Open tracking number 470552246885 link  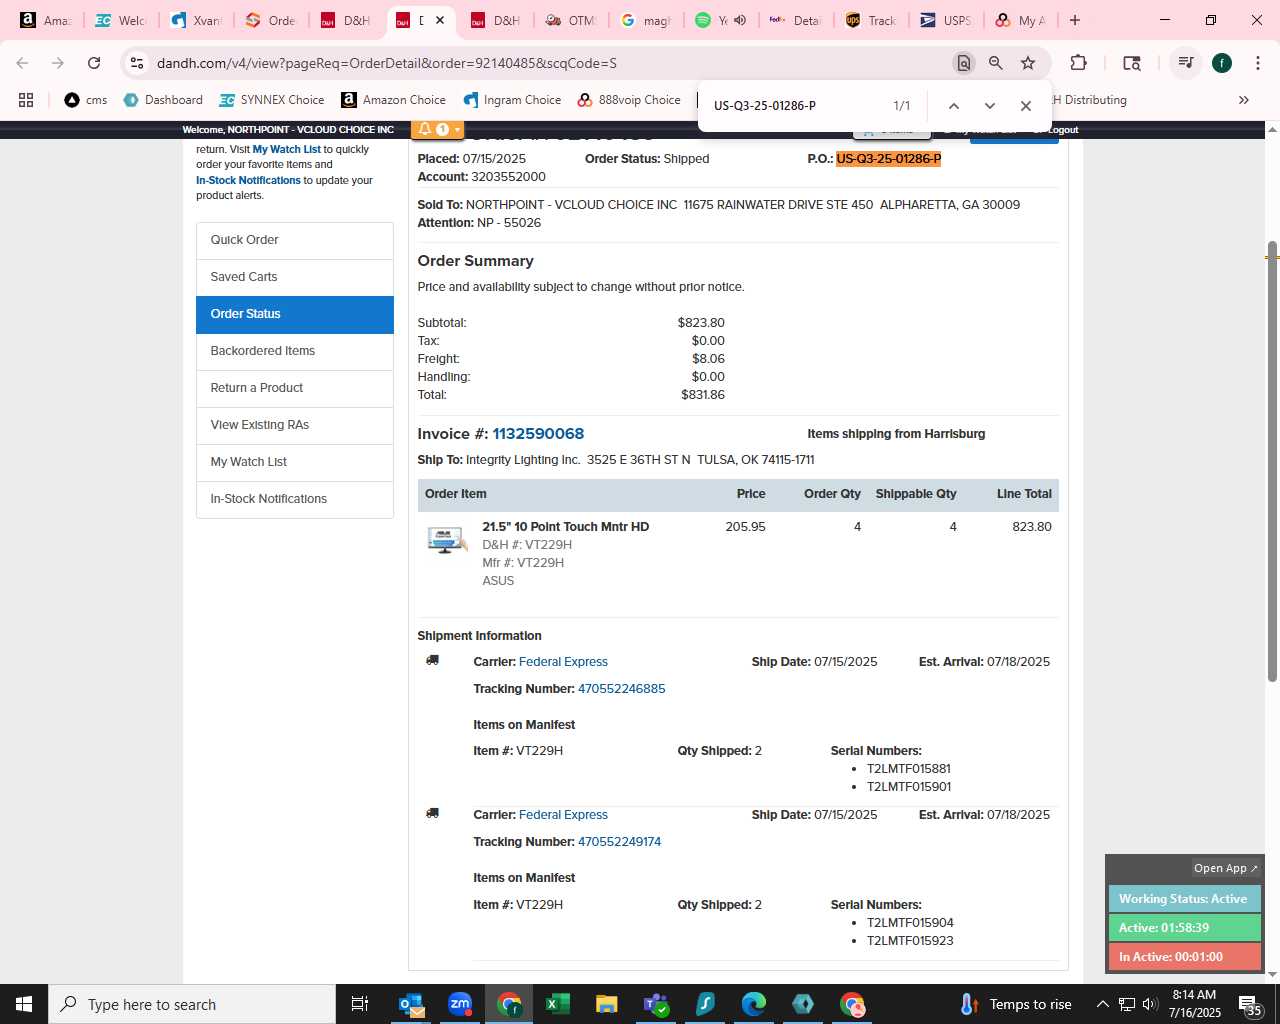[x=621, y=689]
